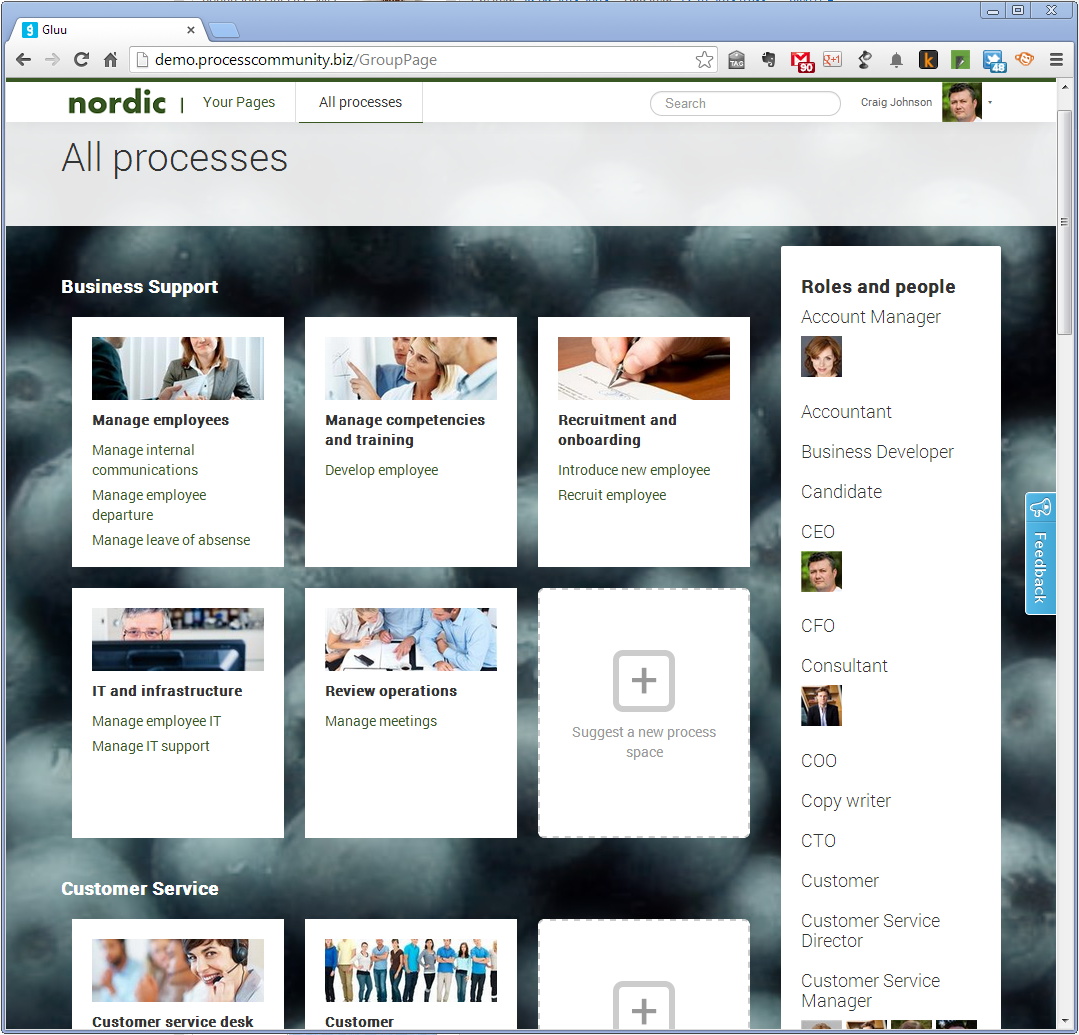
Task: Select the Customer Service Manager role
Action: point(870,991)
